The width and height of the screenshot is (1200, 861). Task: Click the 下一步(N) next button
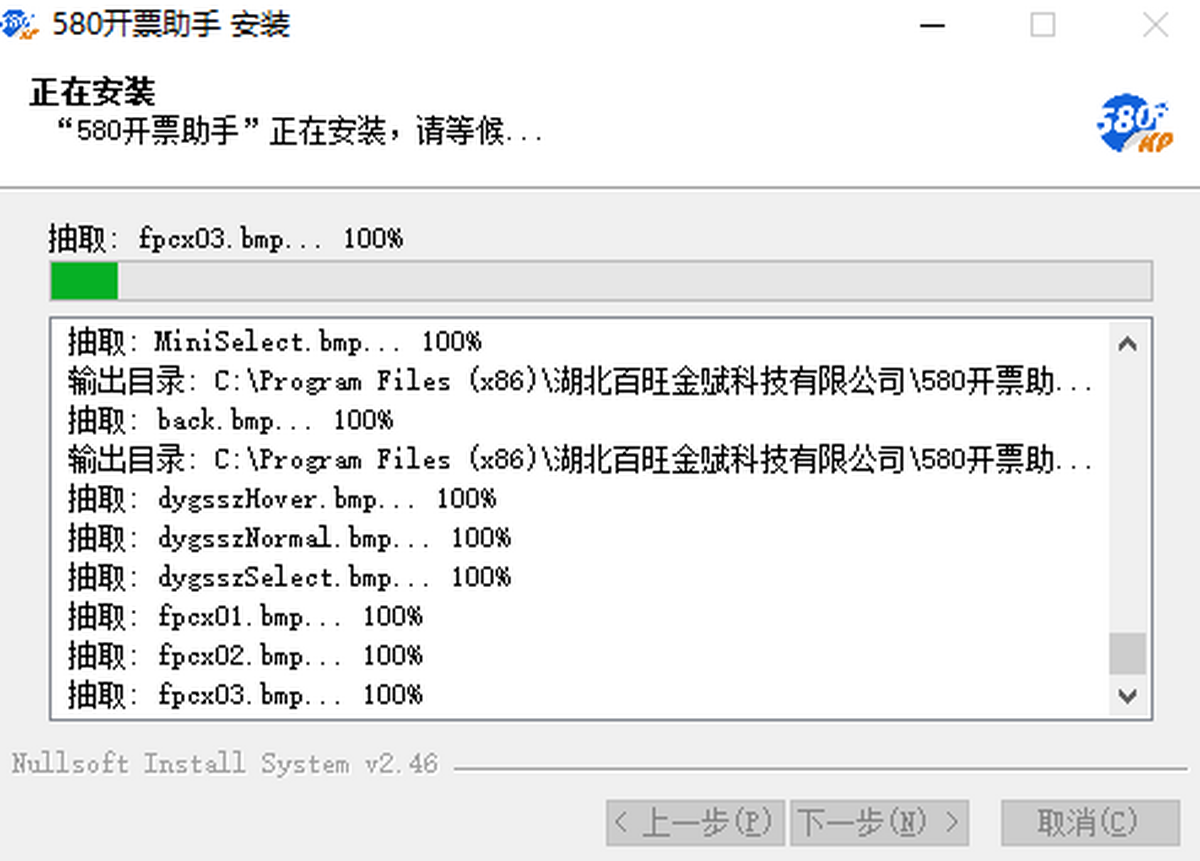click(880, 823)
